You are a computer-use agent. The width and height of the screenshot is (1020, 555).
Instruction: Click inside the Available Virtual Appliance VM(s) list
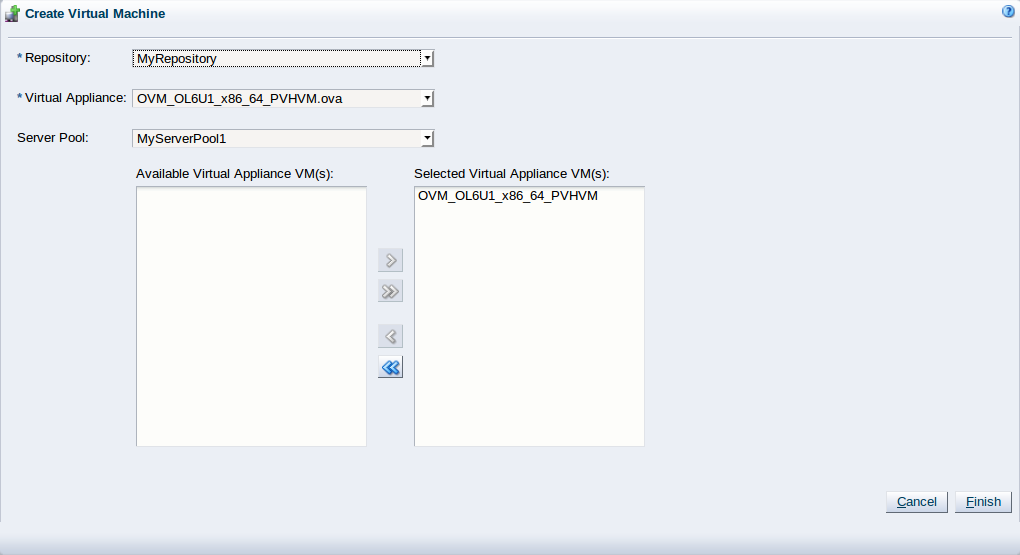click(x=251, y=316)
